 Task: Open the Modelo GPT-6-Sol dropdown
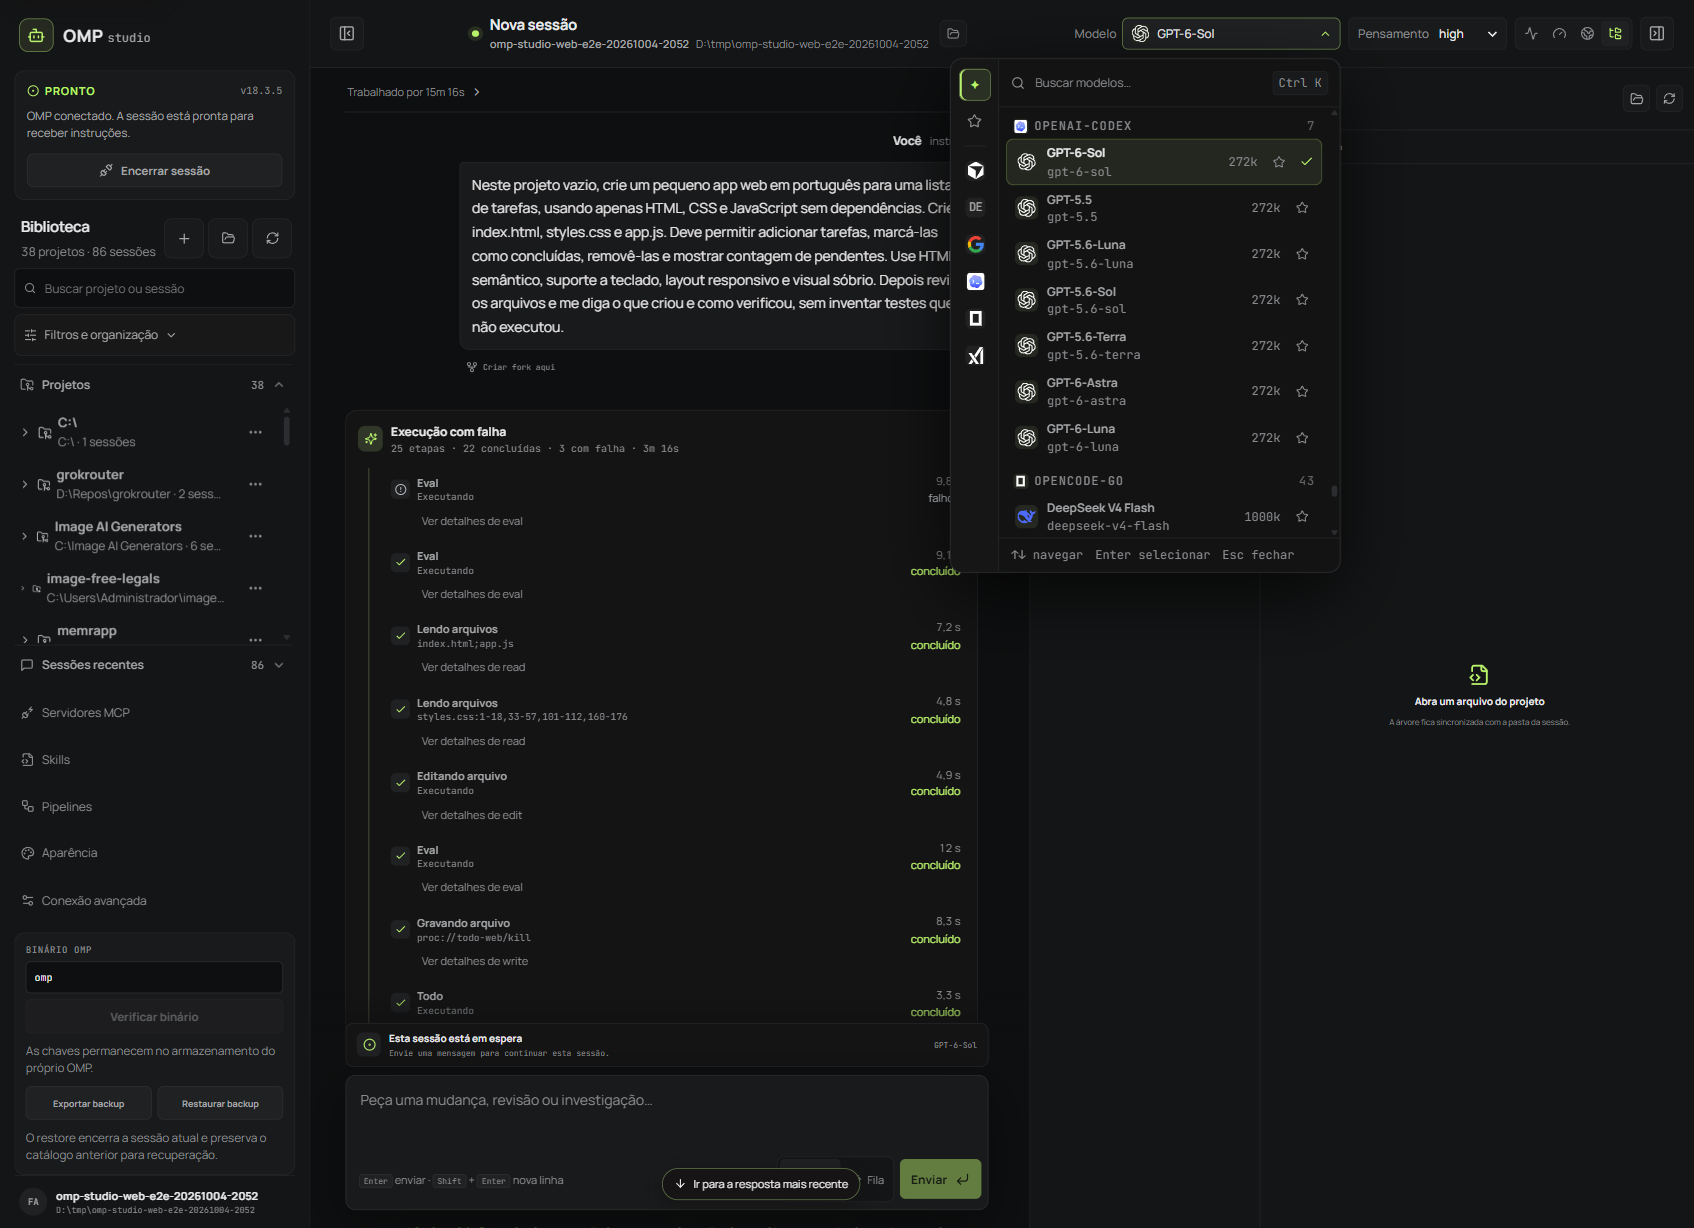tap(1231, 34)
